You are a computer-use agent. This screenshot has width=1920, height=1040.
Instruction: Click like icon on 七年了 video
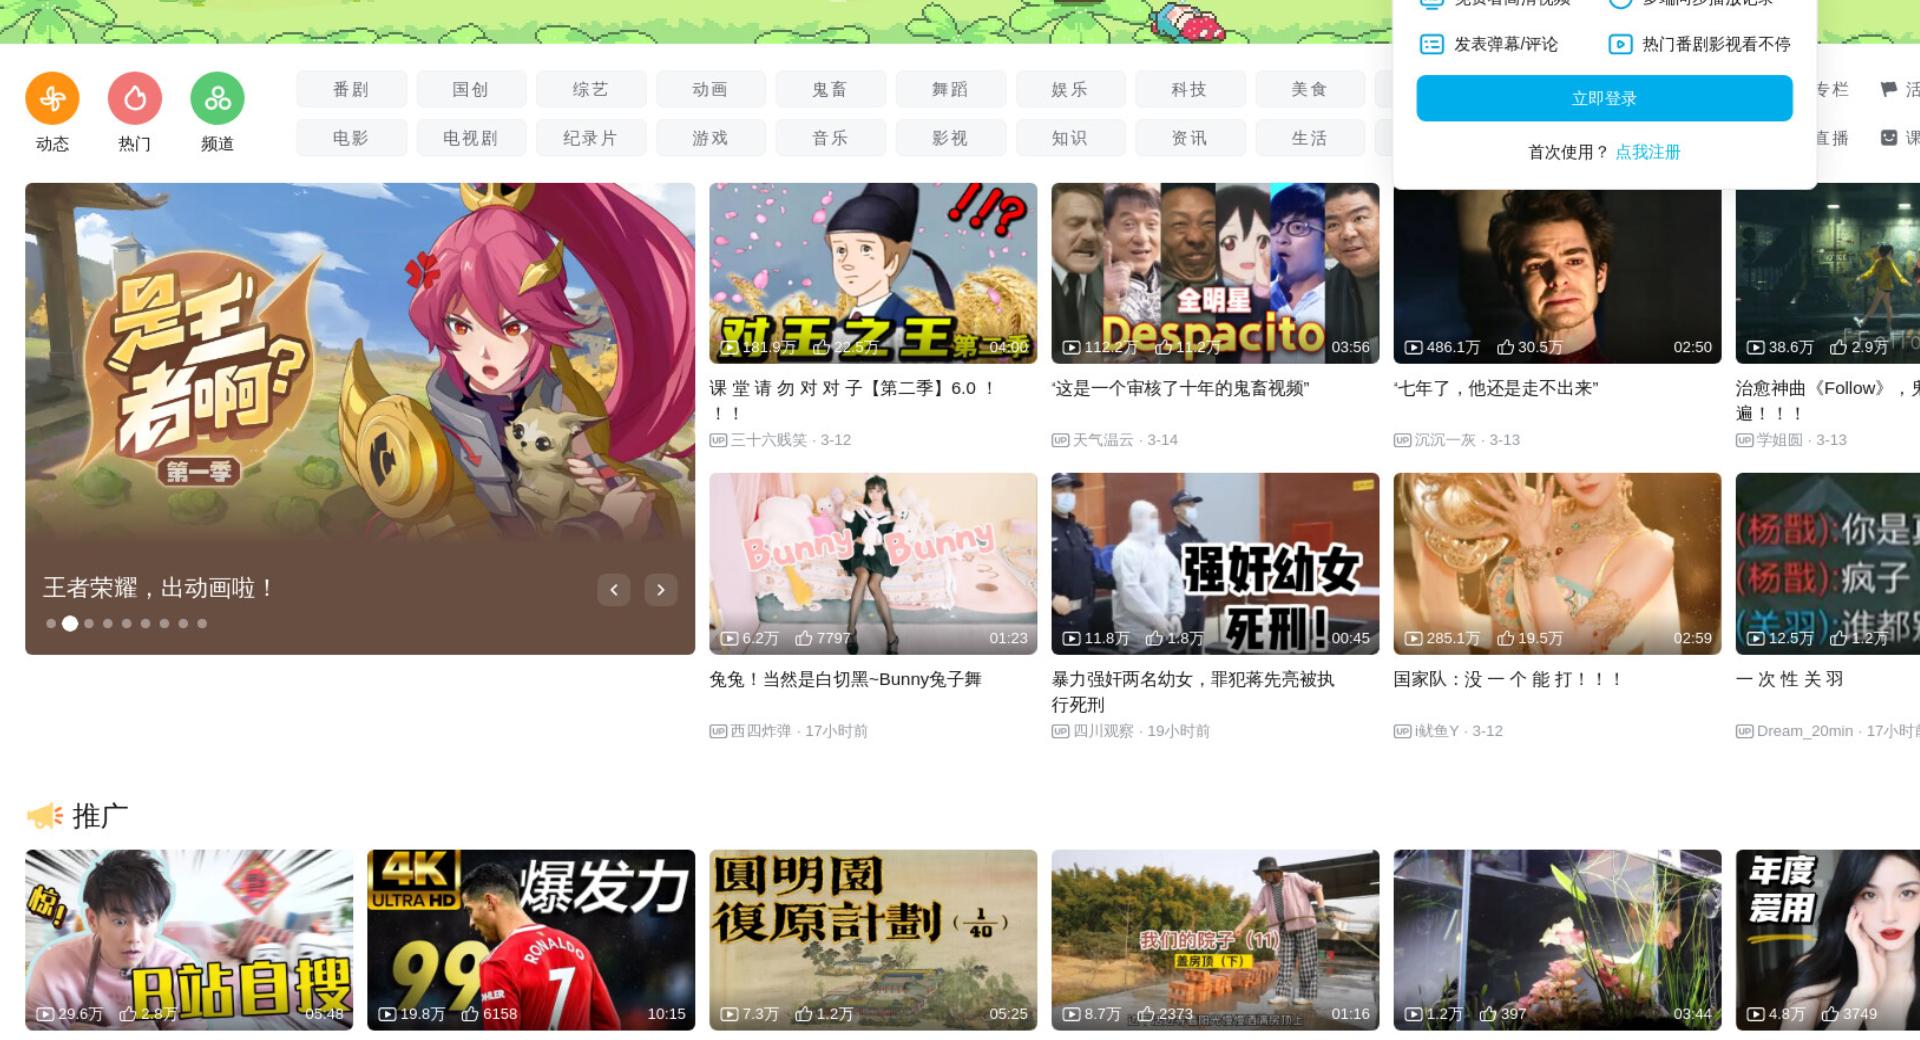(1505, 347)
